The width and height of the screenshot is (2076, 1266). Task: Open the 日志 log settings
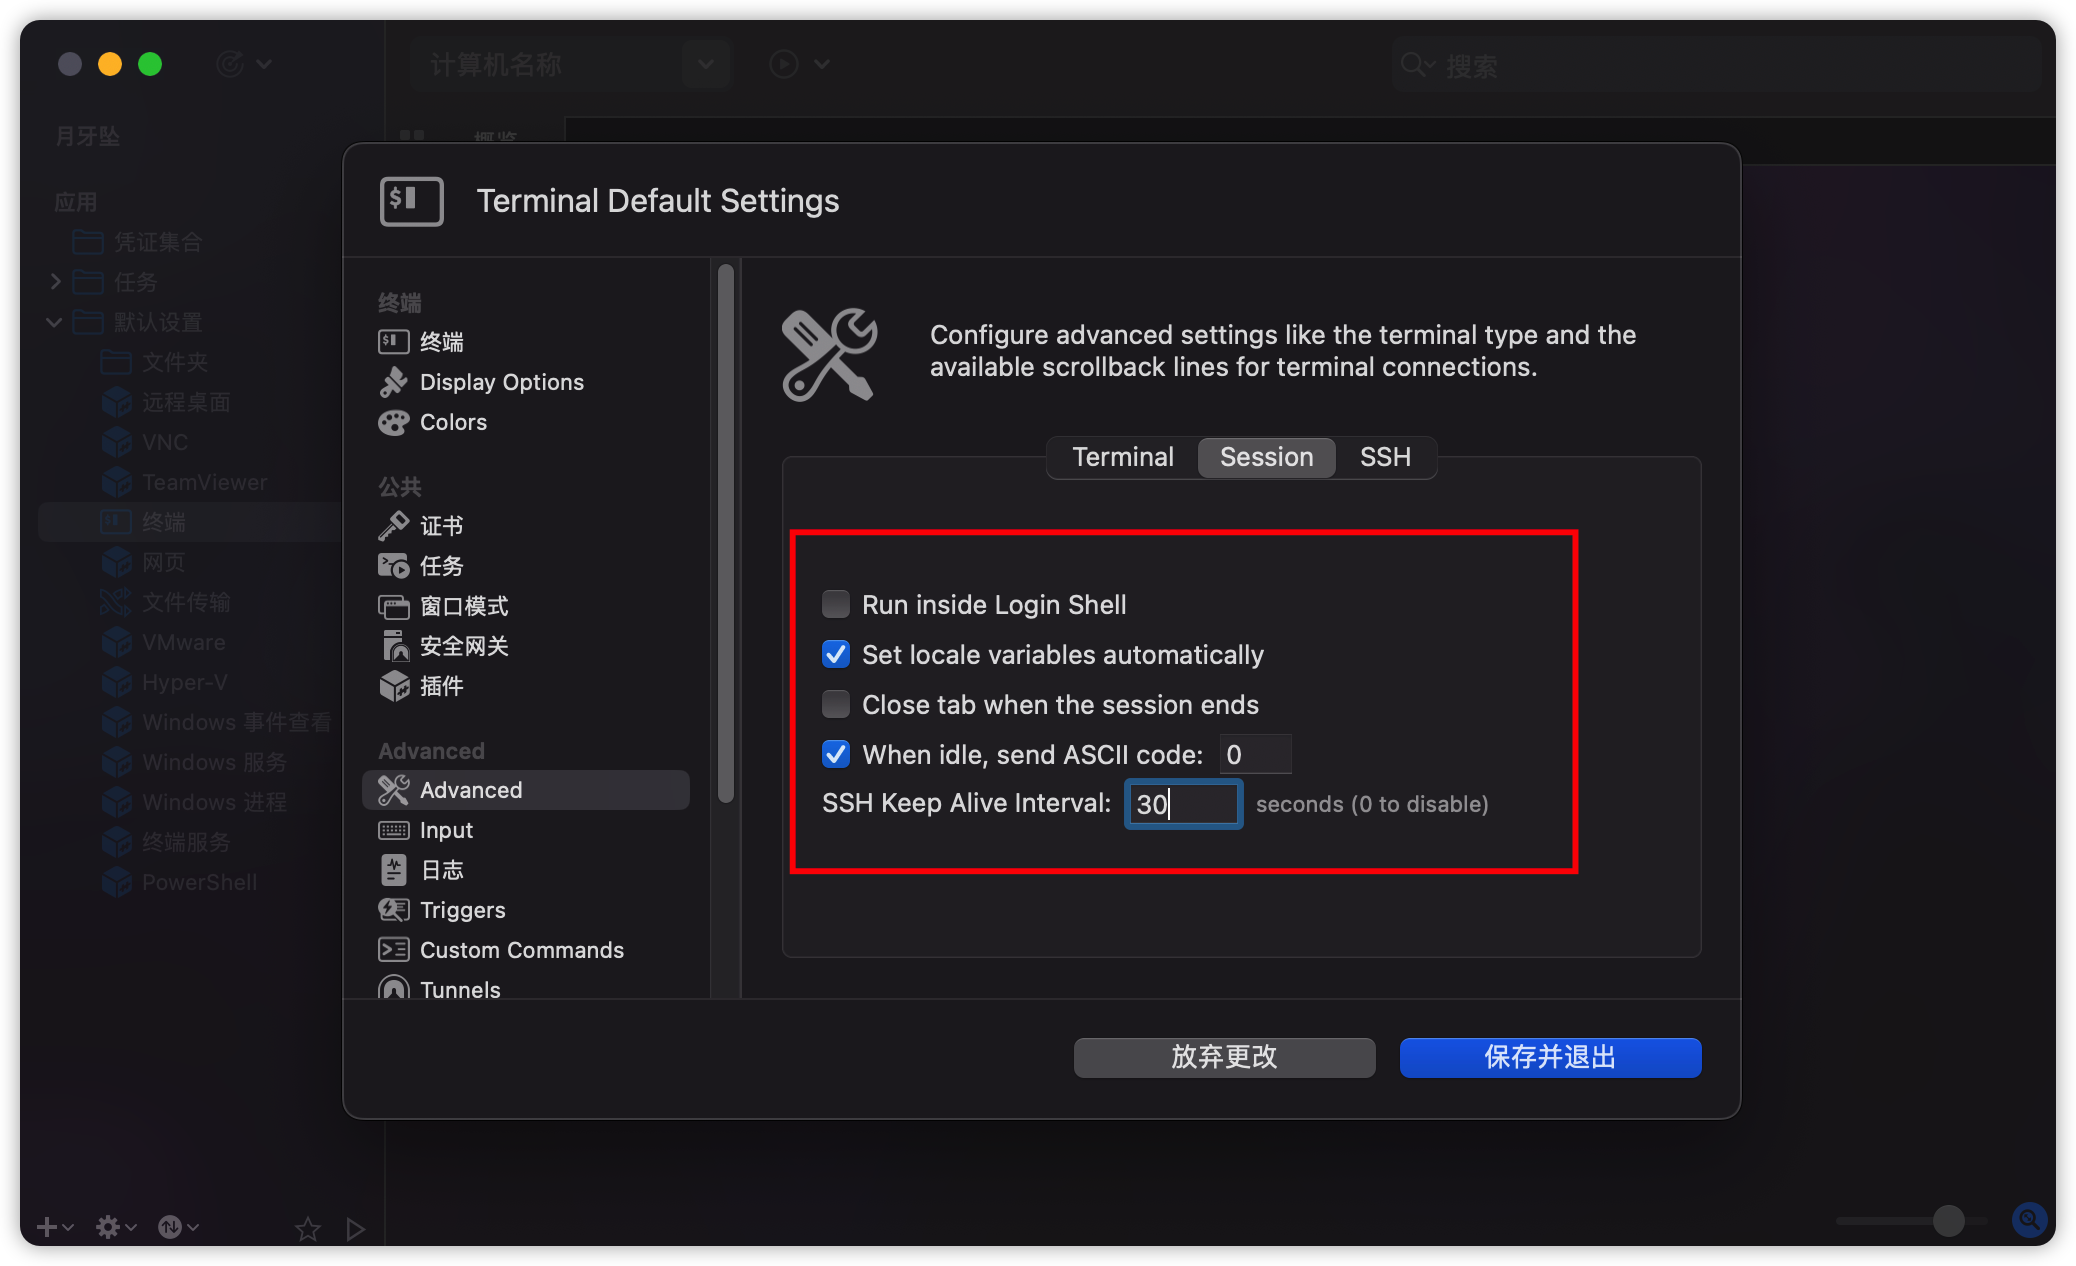coord(441,870)
